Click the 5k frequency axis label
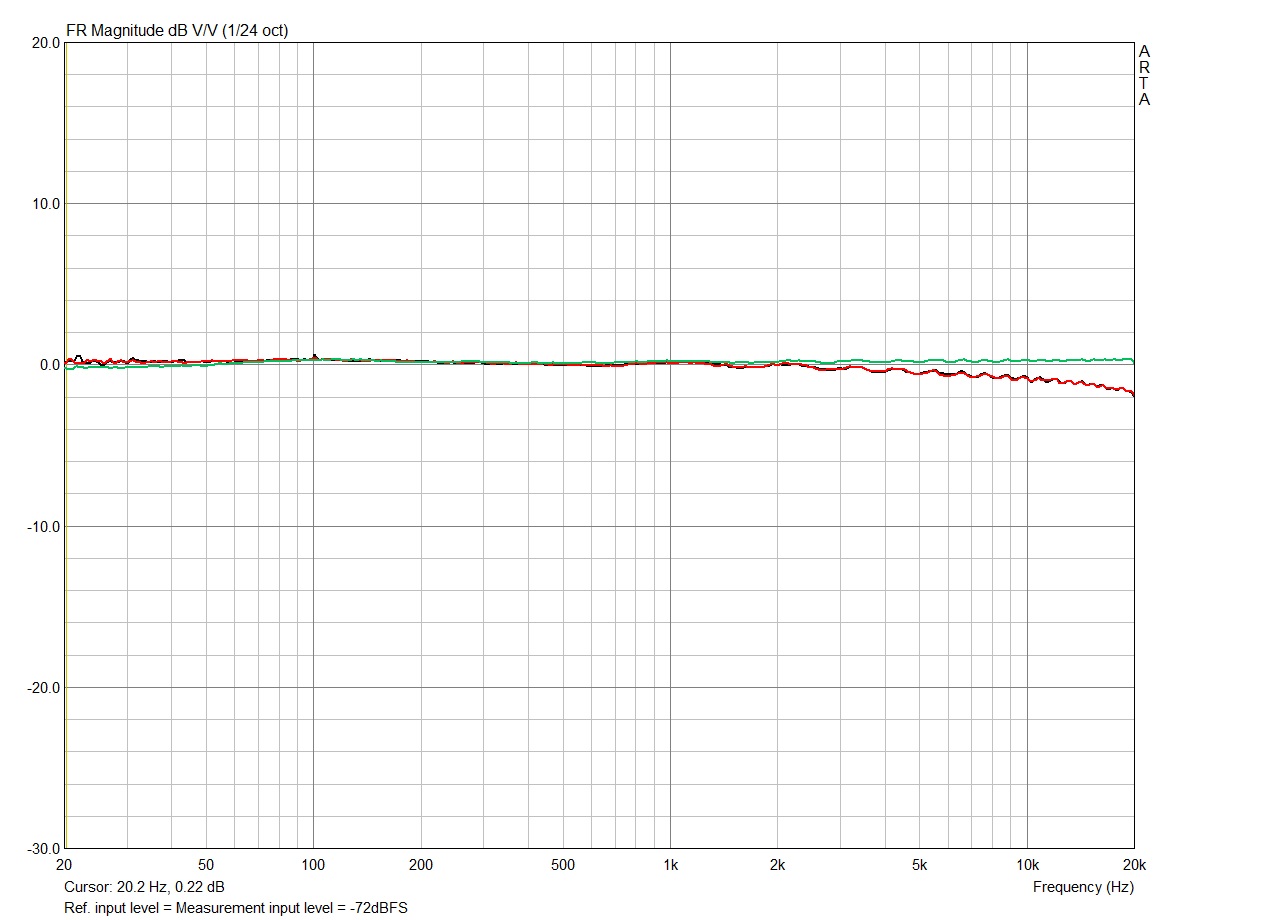 (x=920, y=865)
